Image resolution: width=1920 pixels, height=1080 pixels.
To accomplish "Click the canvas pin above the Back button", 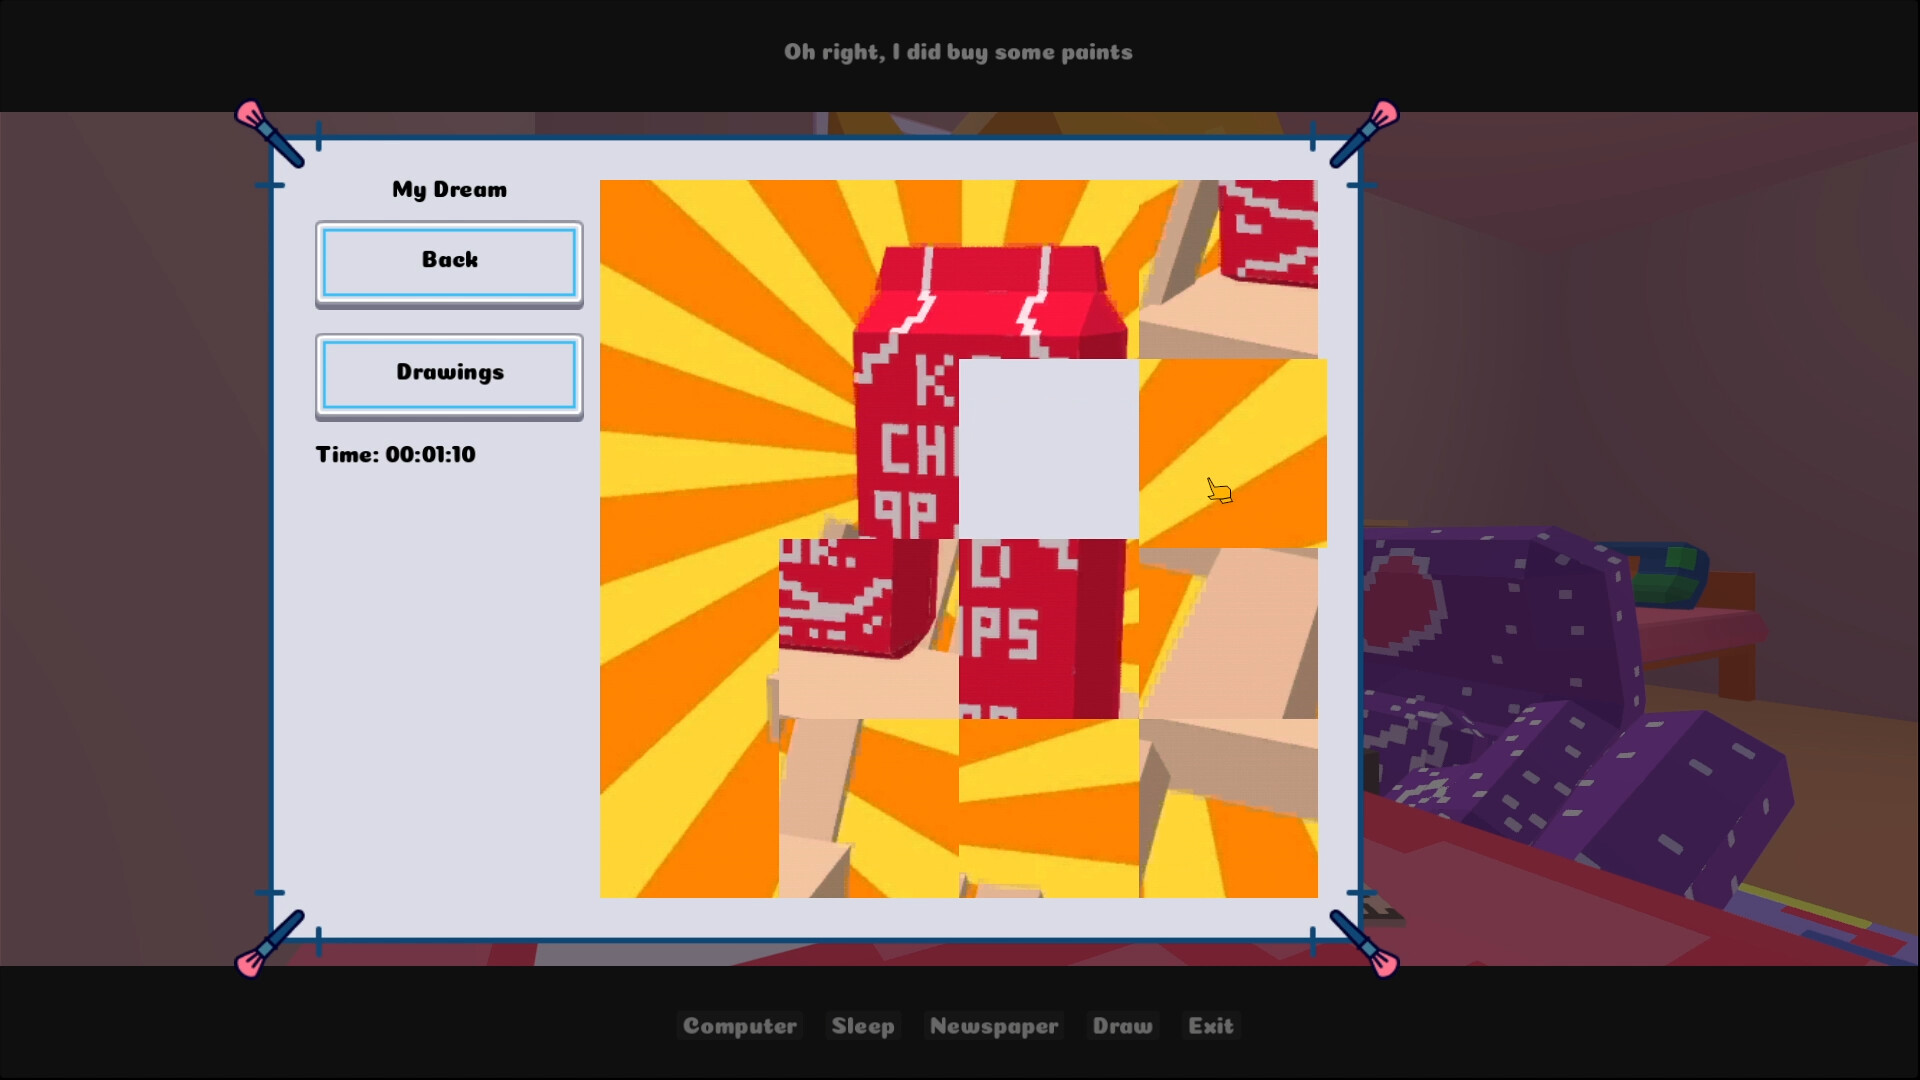I will [319, 137].
